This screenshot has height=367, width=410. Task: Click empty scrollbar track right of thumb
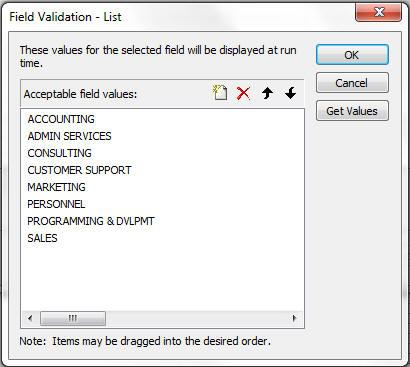click(x=197, y=318)
